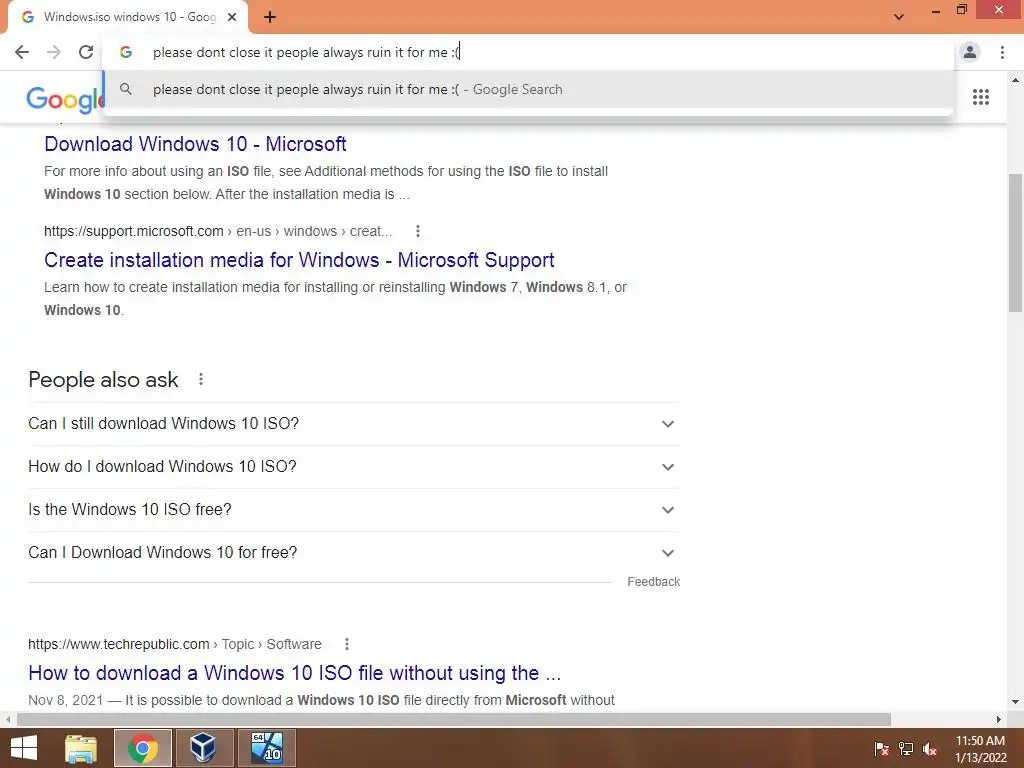This screenshot has height=768, width=1024.
Task: Reload the page with the refresh icon
Action: point(86,52)
